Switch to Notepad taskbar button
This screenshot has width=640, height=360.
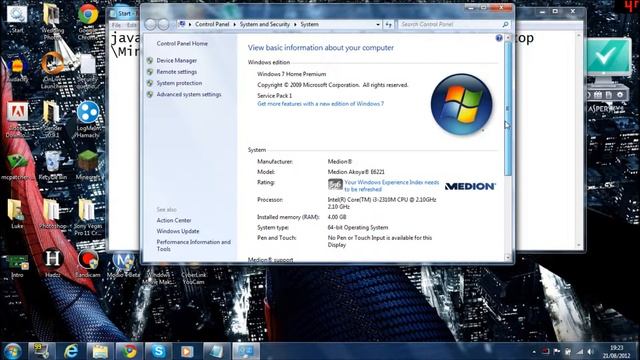pyautogui.click(x=217, y=351)
